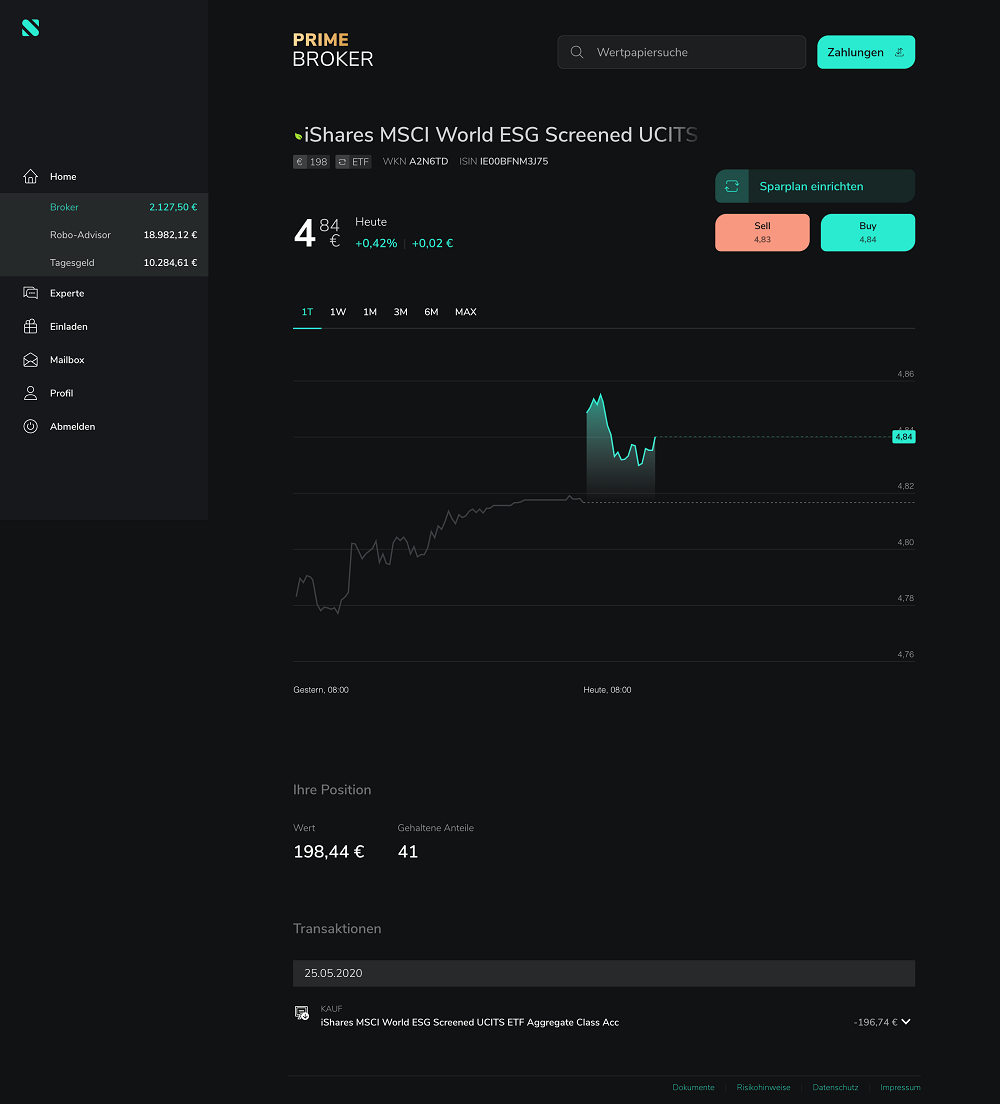
Task: Click the Abmelden power icon
Action: (30, 426)
